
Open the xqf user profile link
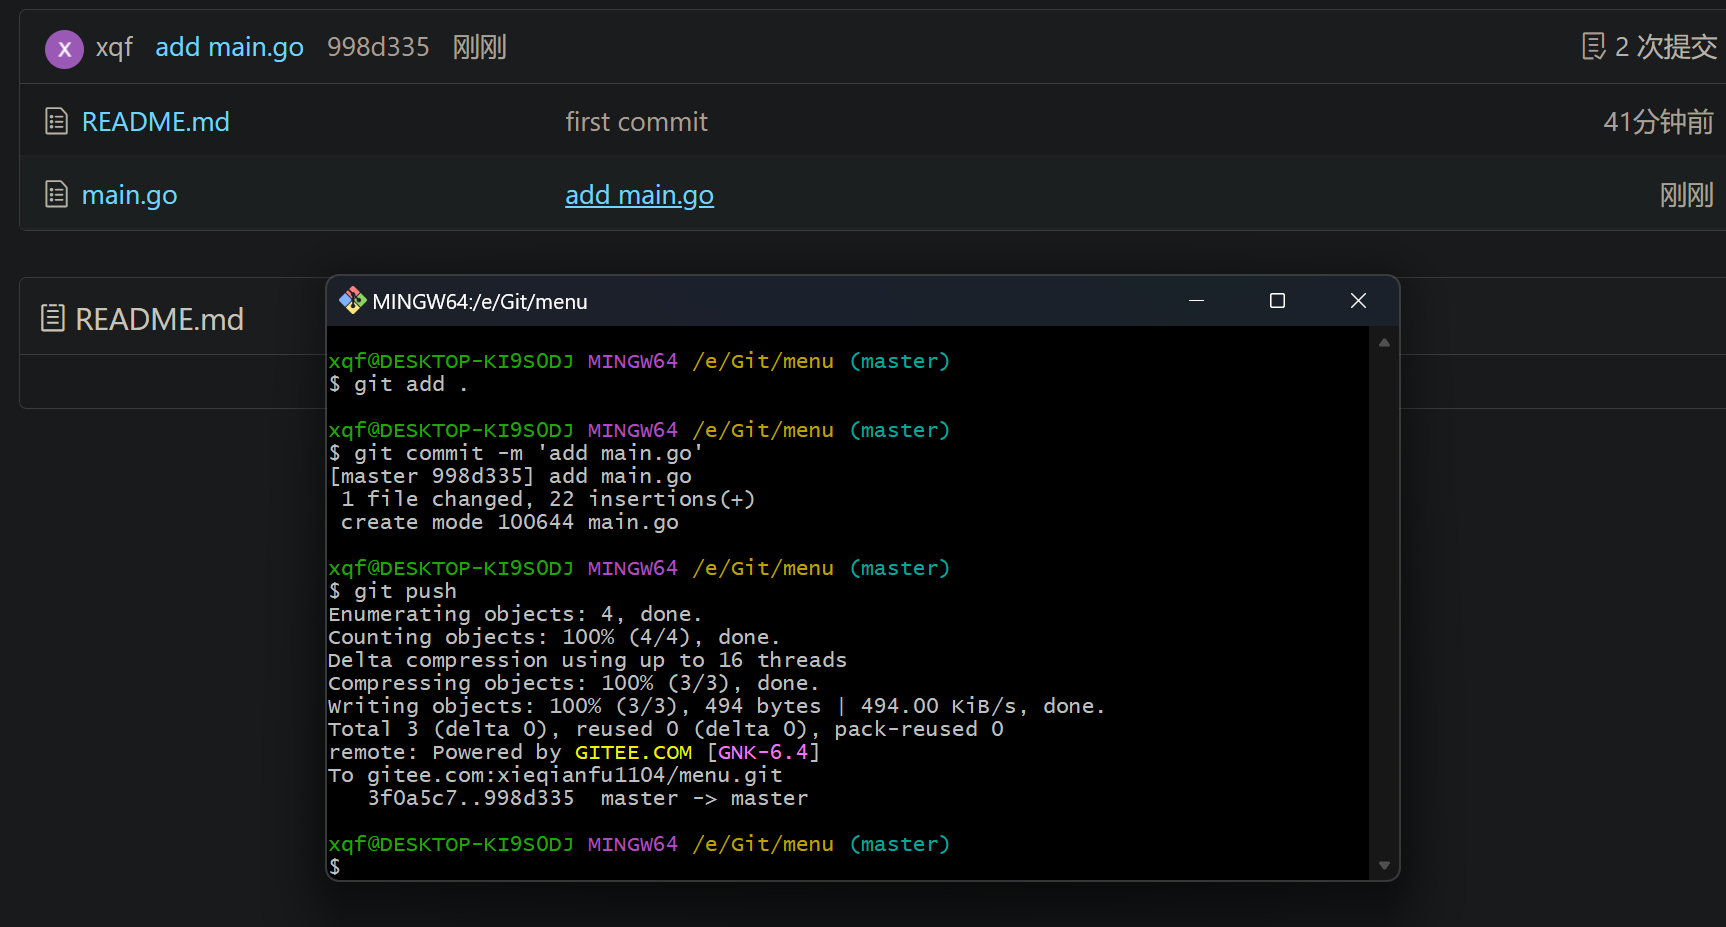tap(114, 47)
